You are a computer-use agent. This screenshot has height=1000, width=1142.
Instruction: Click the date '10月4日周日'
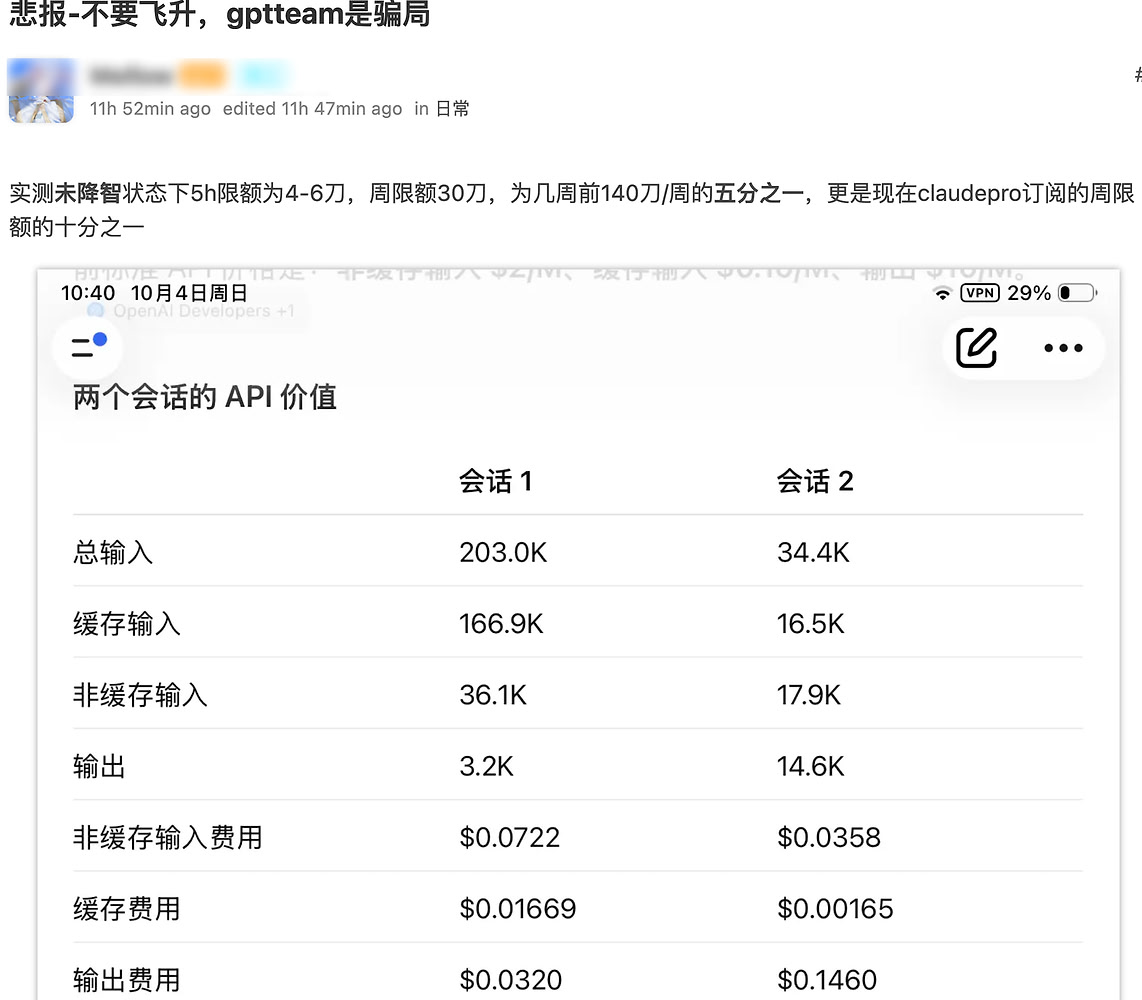[x=189, y=293]
